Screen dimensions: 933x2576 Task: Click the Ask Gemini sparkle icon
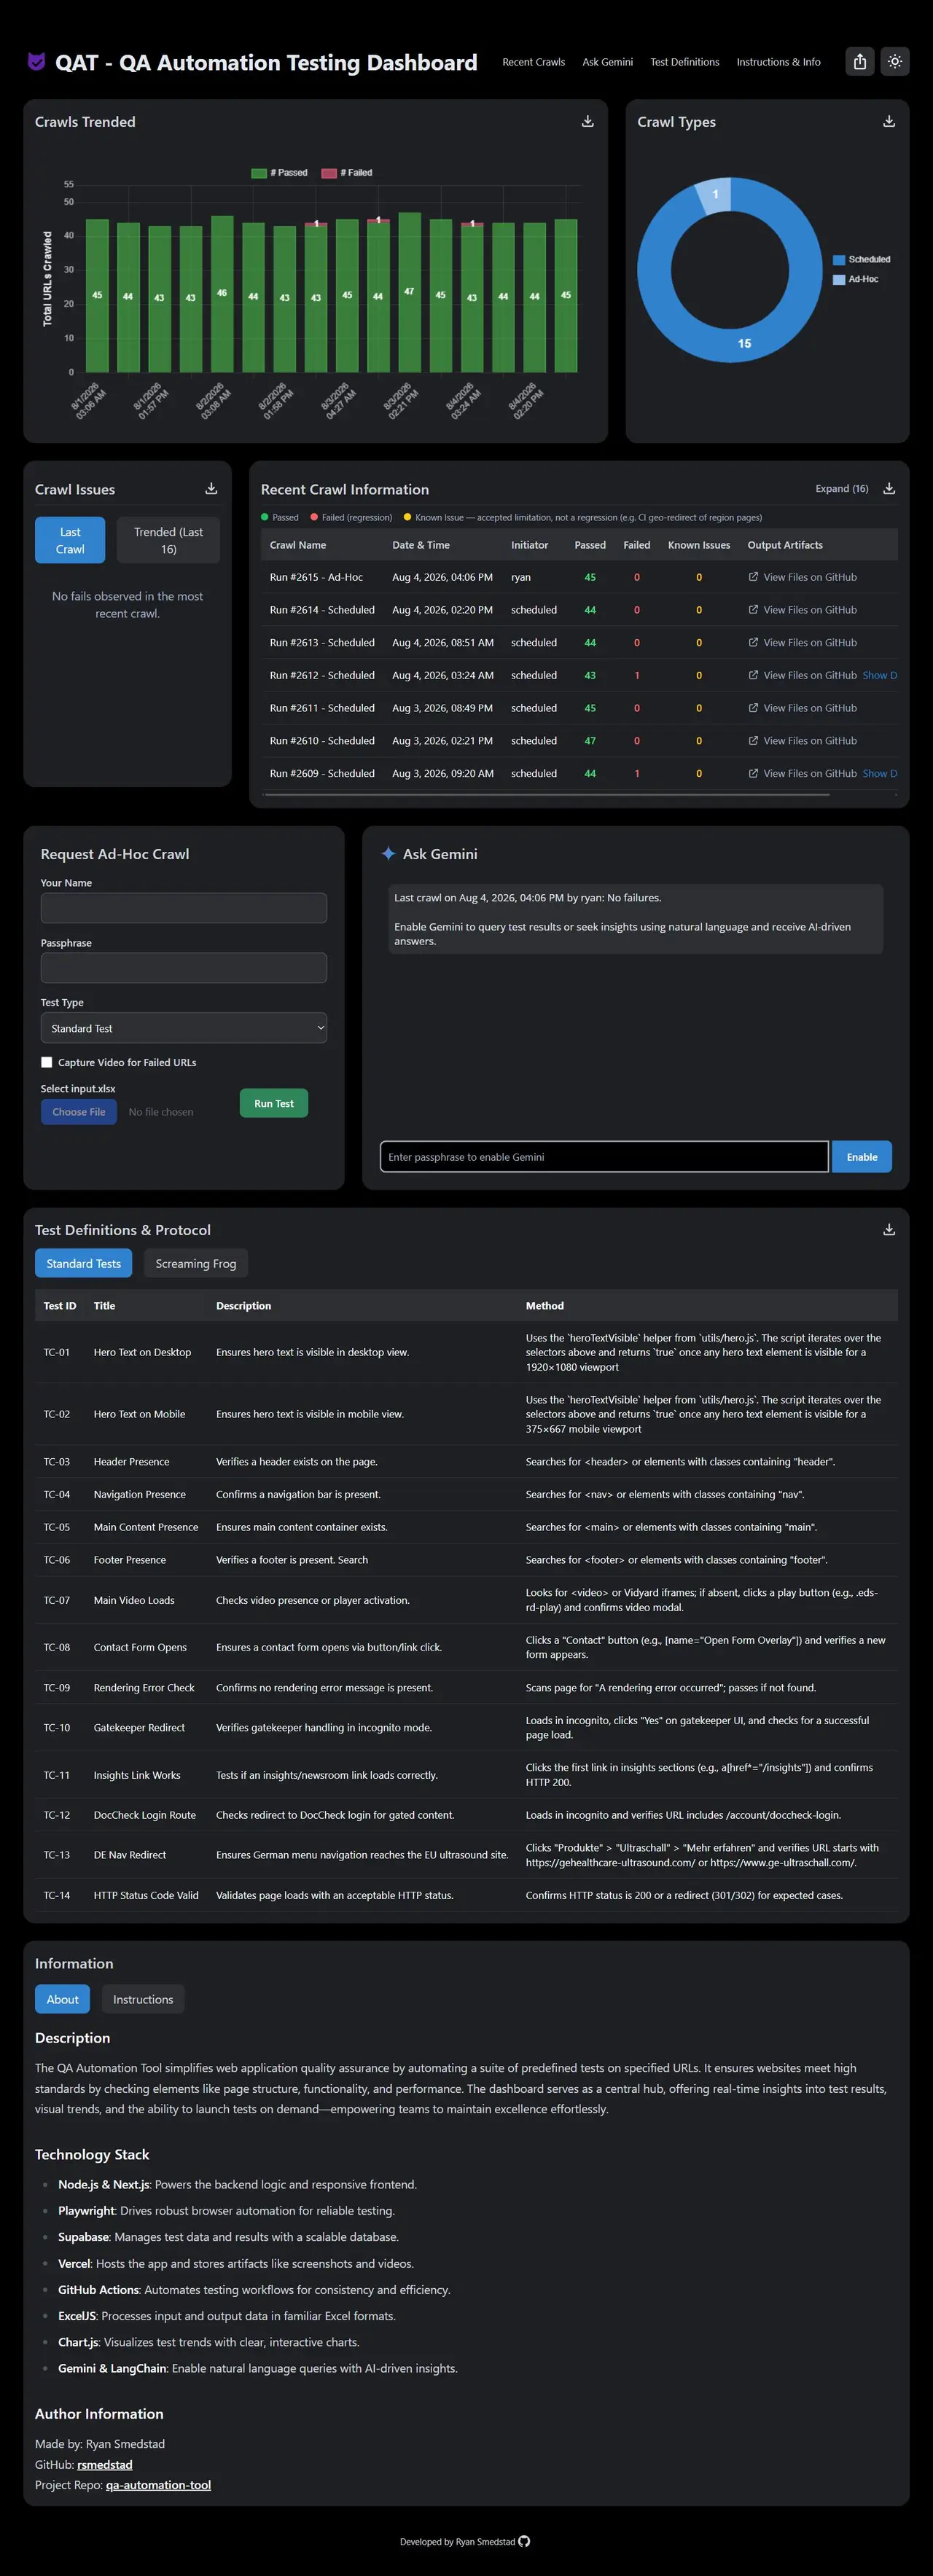click(388, 854)
